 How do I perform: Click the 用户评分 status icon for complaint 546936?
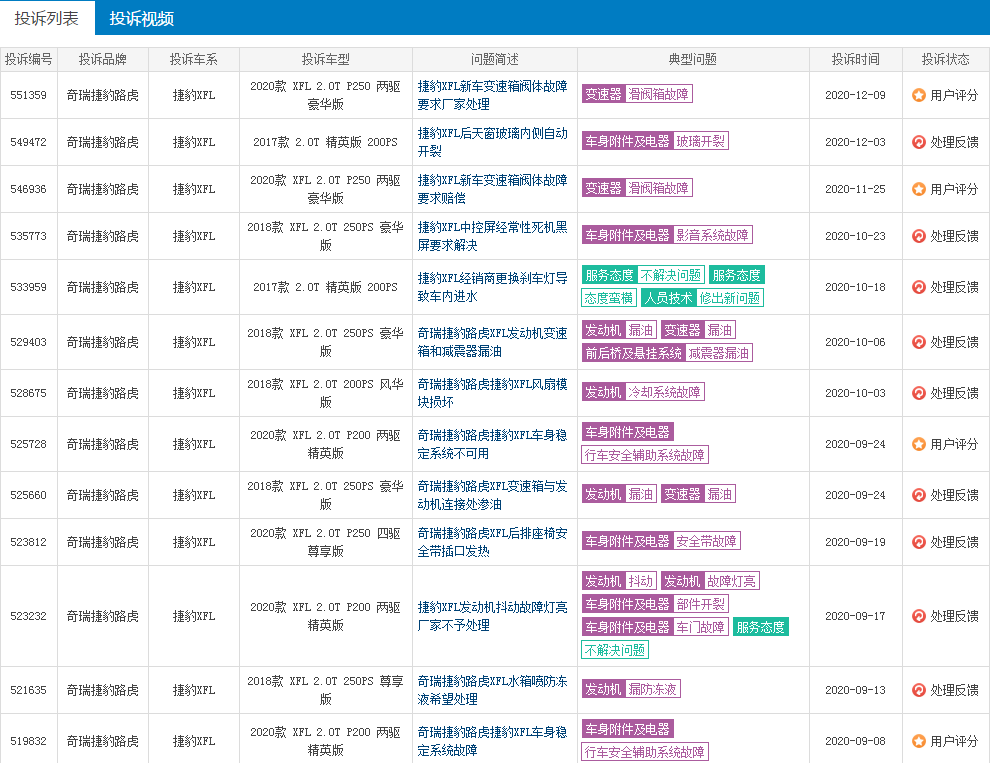919,189
